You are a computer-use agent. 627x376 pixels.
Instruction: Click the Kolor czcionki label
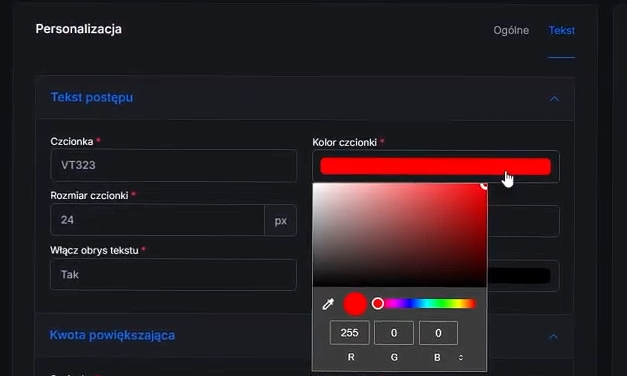pos(345,142)
